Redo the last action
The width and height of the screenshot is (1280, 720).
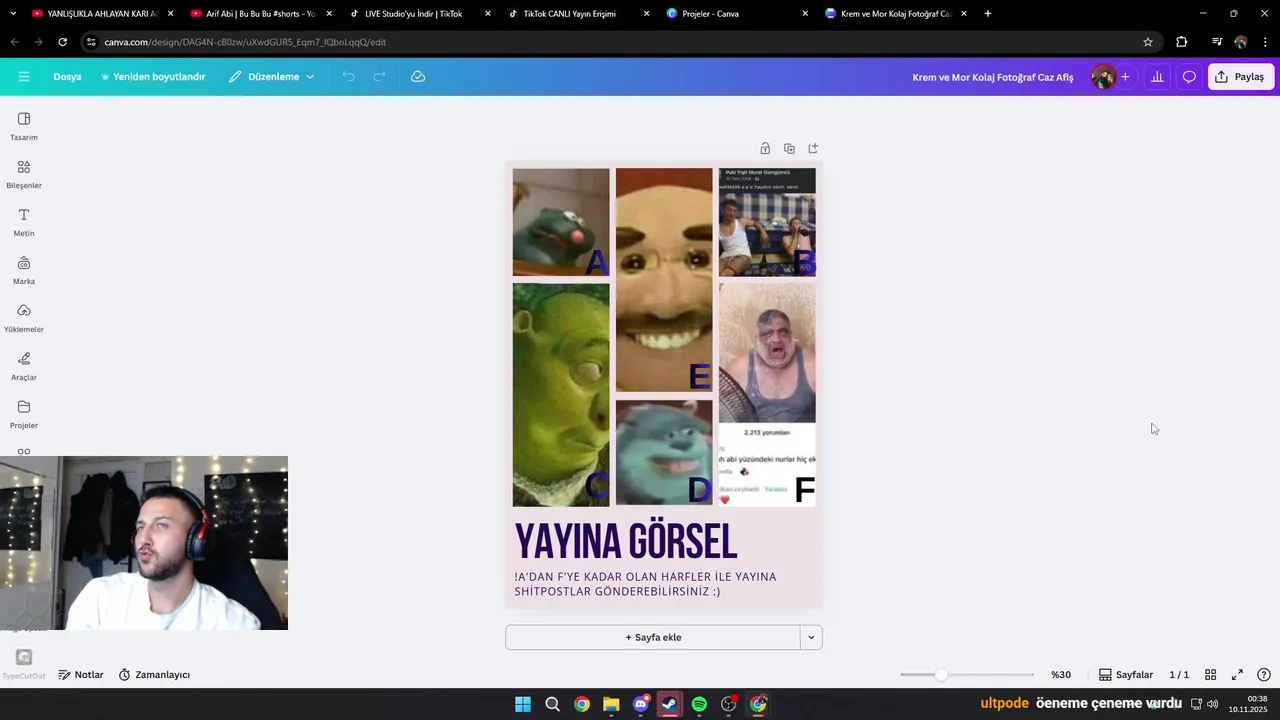coord(379,77)
